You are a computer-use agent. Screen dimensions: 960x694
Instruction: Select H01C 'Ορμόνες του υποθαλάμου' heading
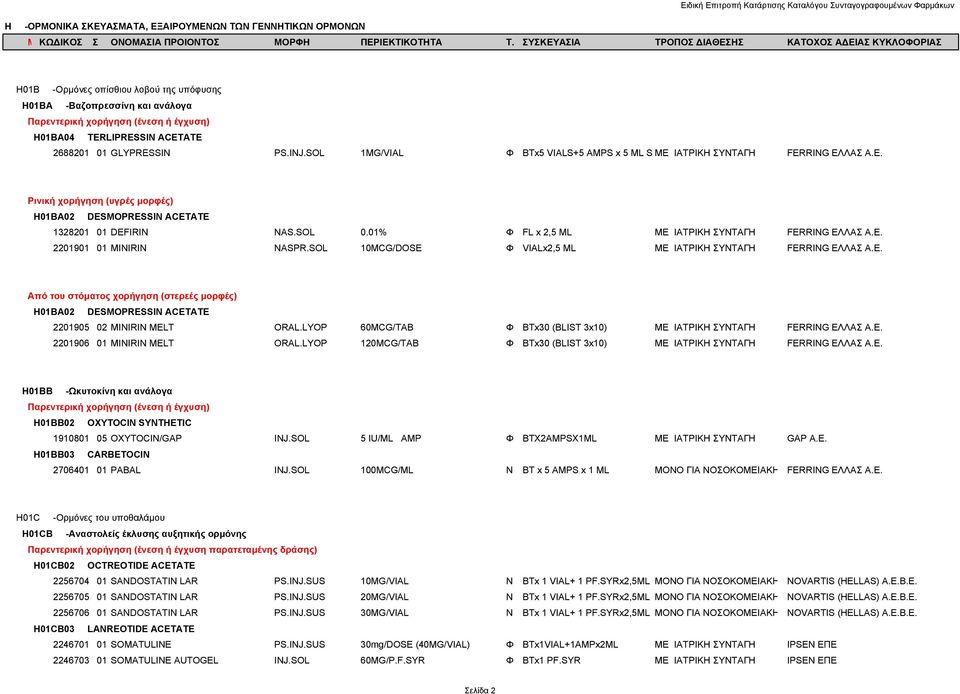pos(91,517)
